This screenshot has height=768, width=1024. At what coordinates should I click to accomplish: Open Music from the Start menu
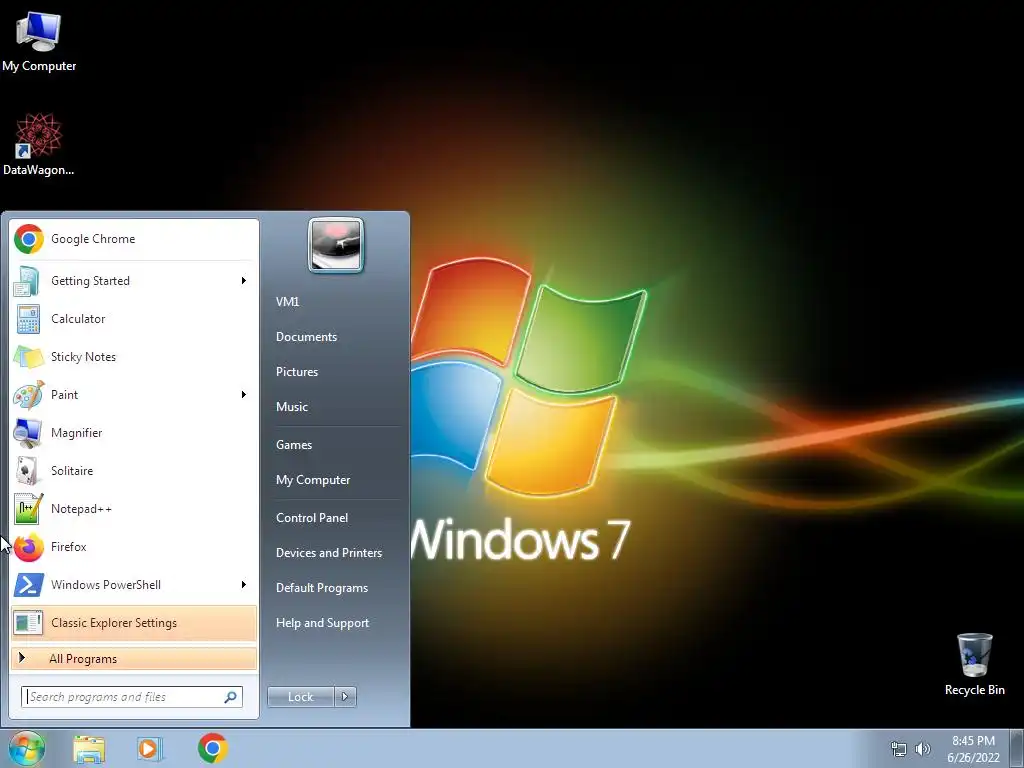coord(292,407)
